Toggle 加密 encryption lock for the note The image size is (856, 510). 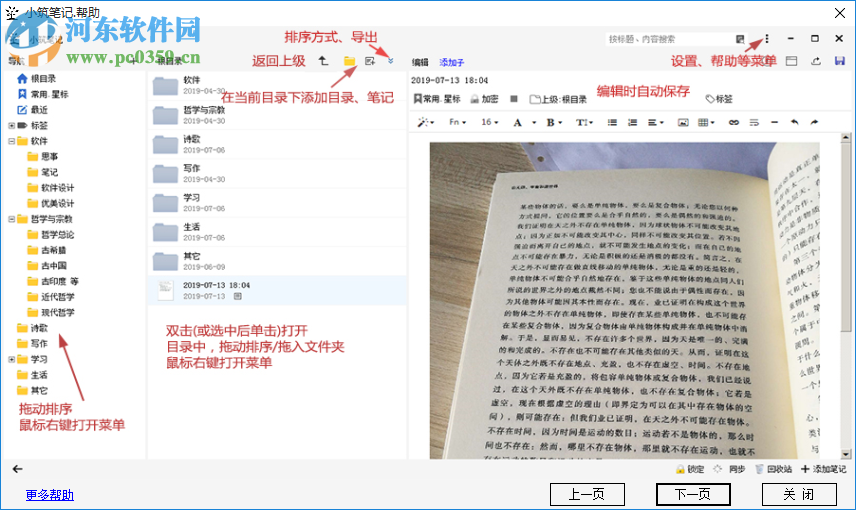point(484,99)
